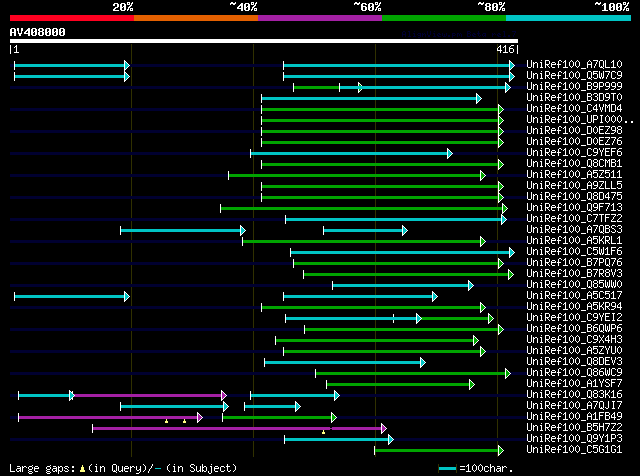Click the AV408000 query name label
The height and width of the screenshot is (476, 640).
(38, 32)
